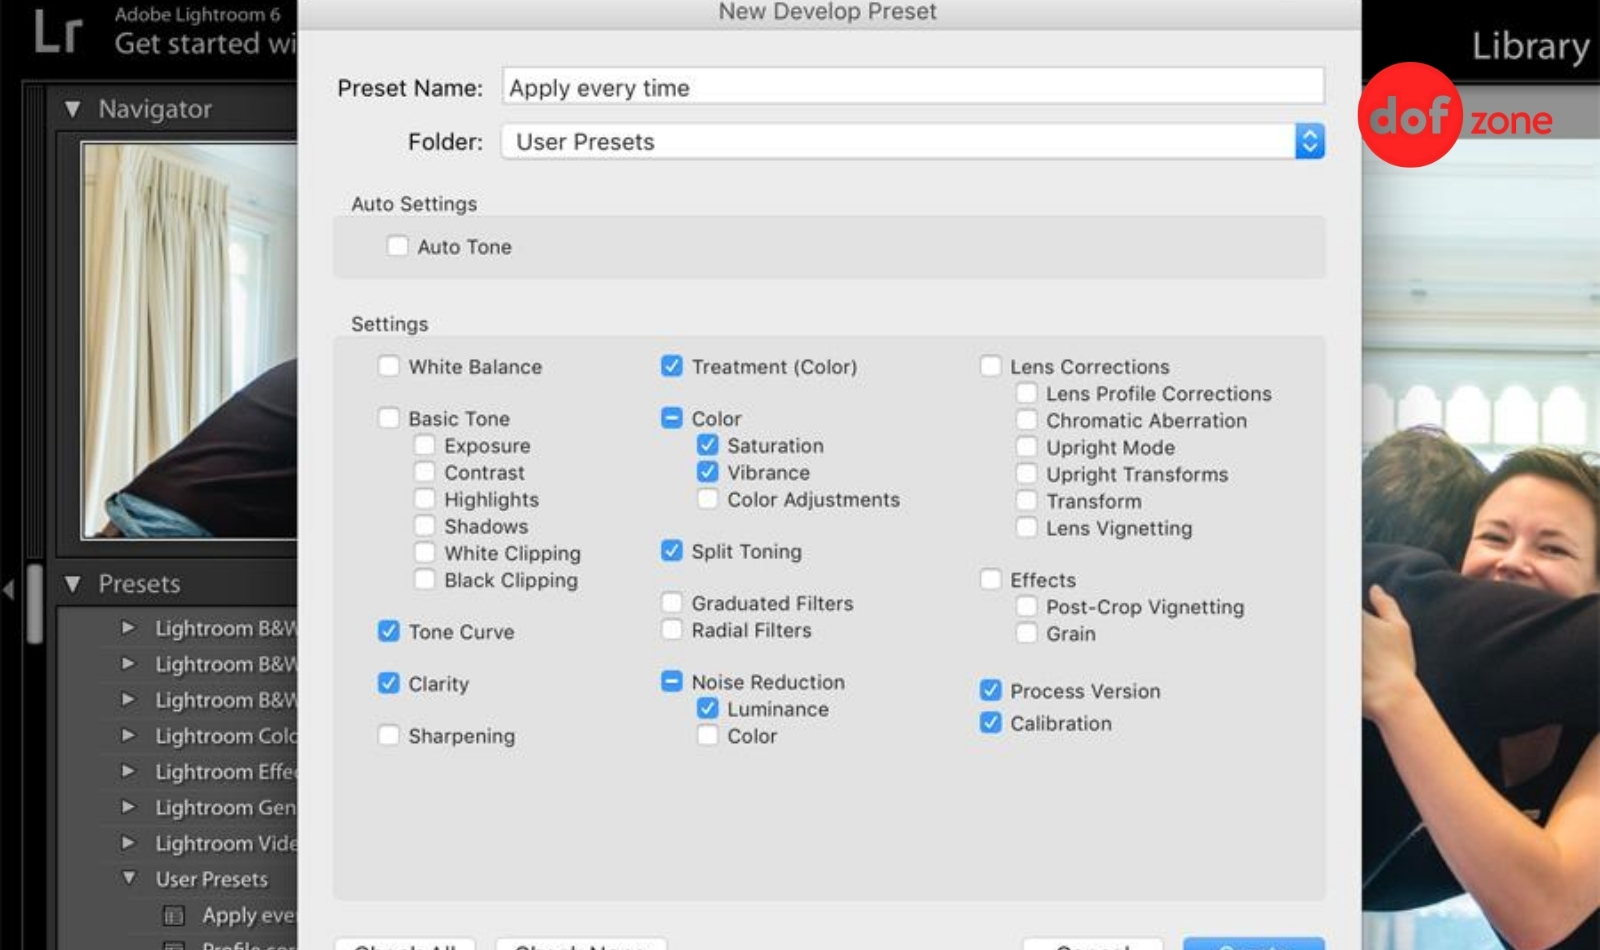Viewport: 1600px width, 950px height.
Task: Uncheck the Tone Curve option
Action: 389,631
